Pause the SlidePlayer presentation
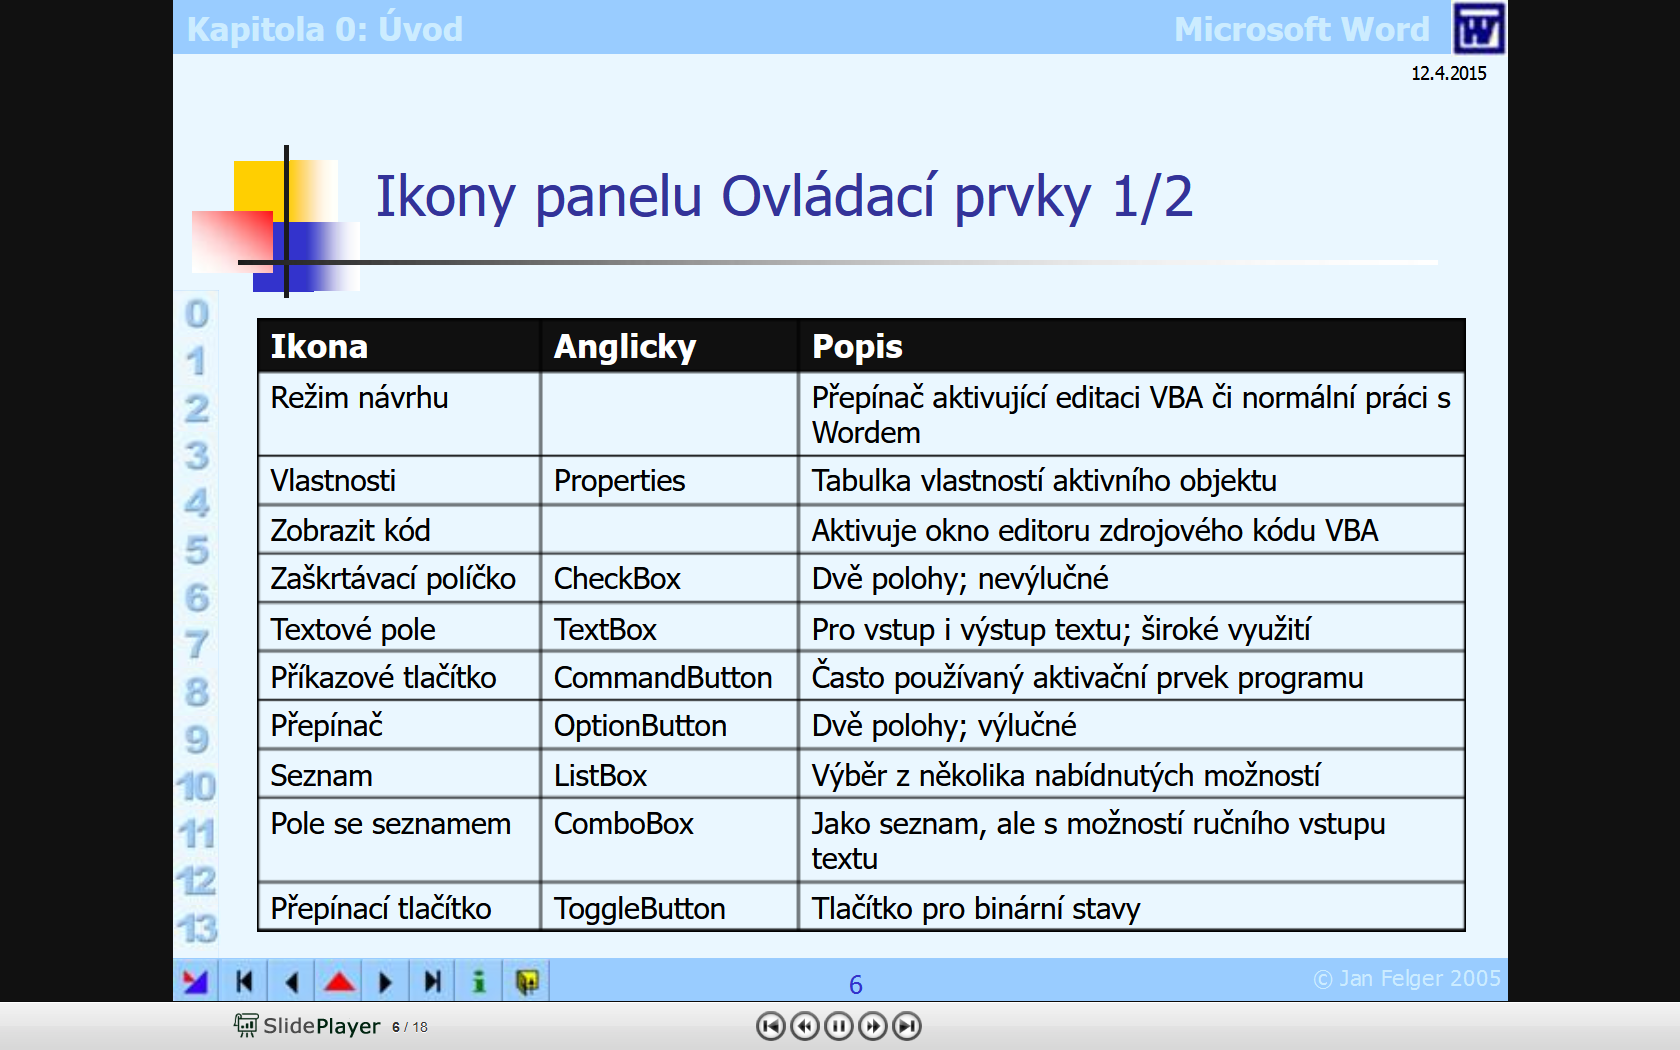The image size is (1680, 1050). [x=839, y=1026]
